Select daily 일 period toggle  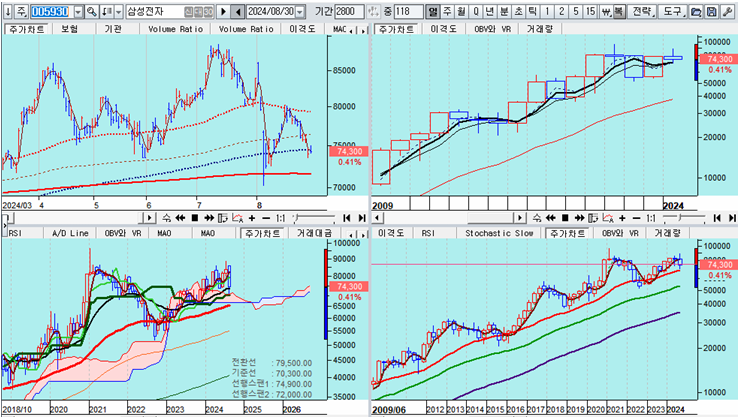tap(432, 11)
